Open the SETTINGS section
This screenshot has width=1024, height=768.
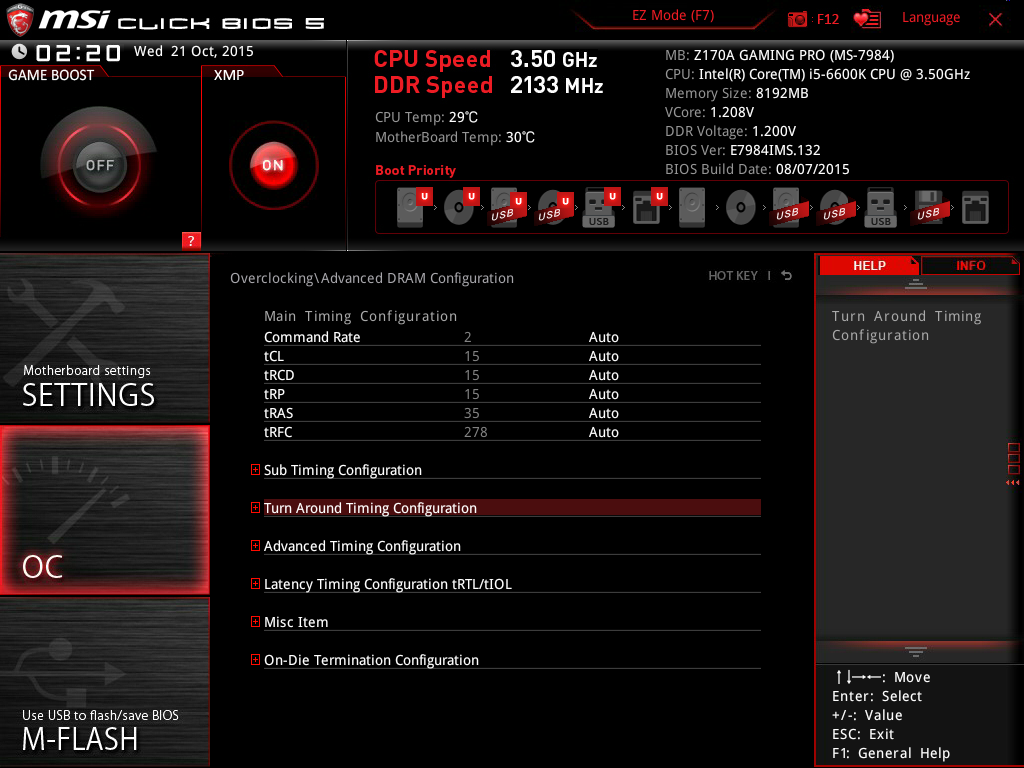pos(104,338)
